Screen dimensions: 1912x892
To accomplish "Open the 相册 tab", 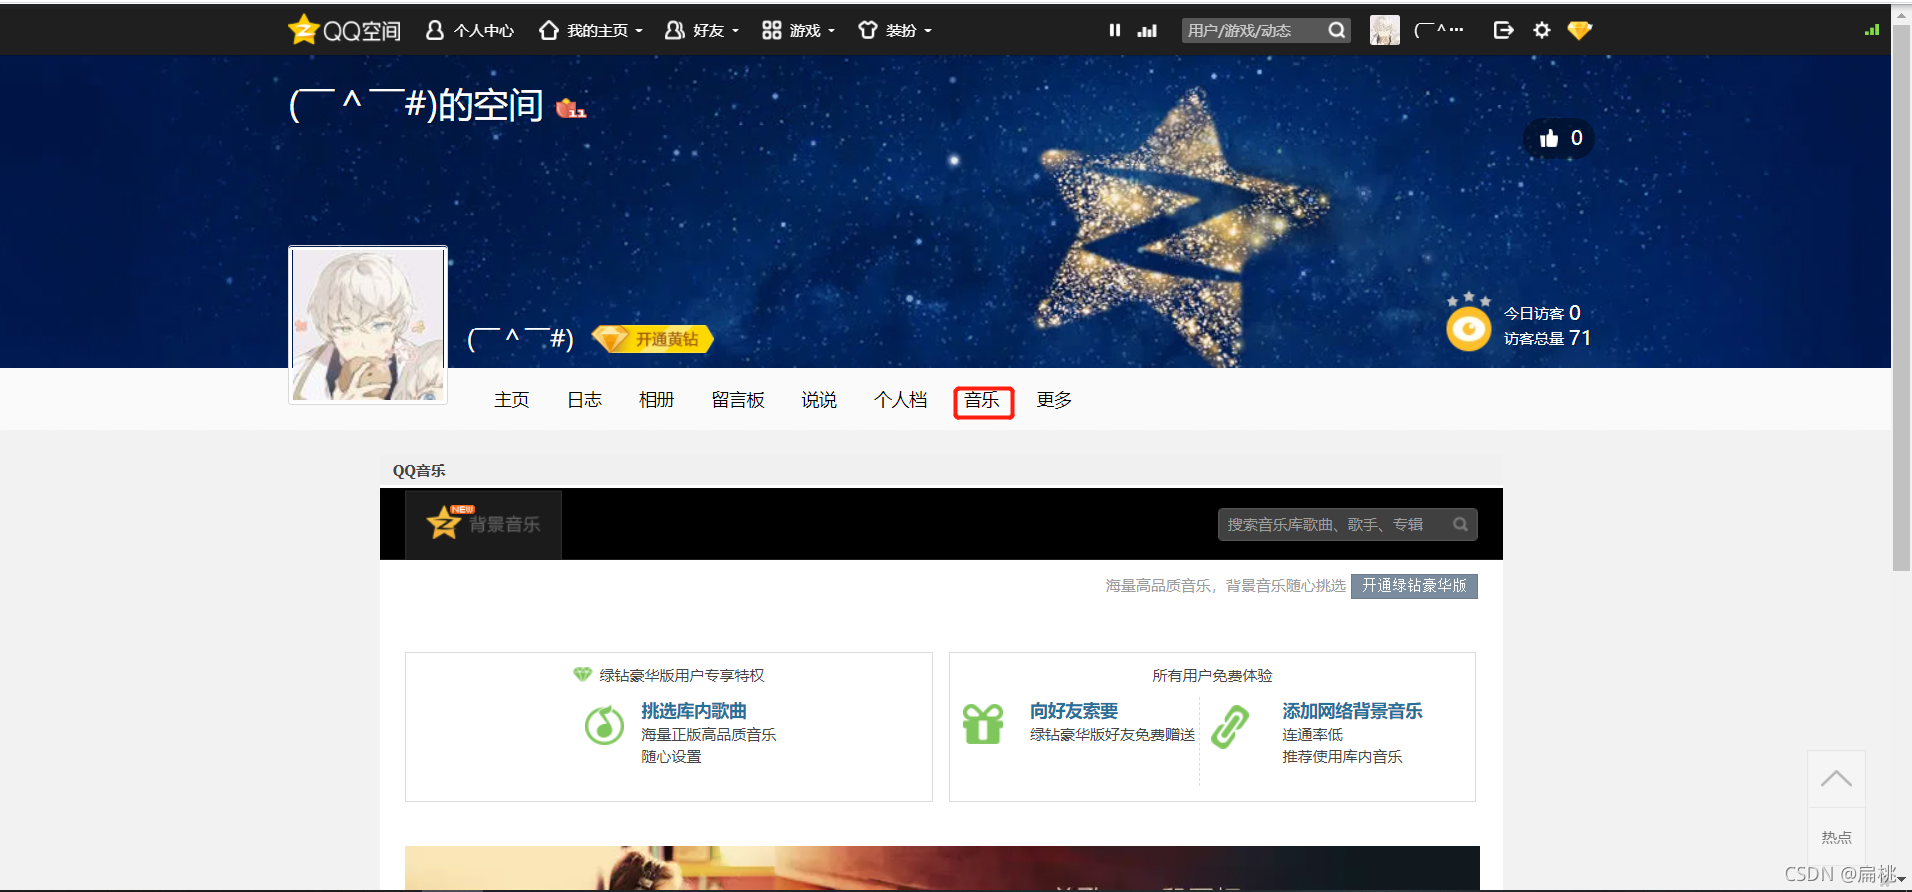I will click(x=657, y=400).
